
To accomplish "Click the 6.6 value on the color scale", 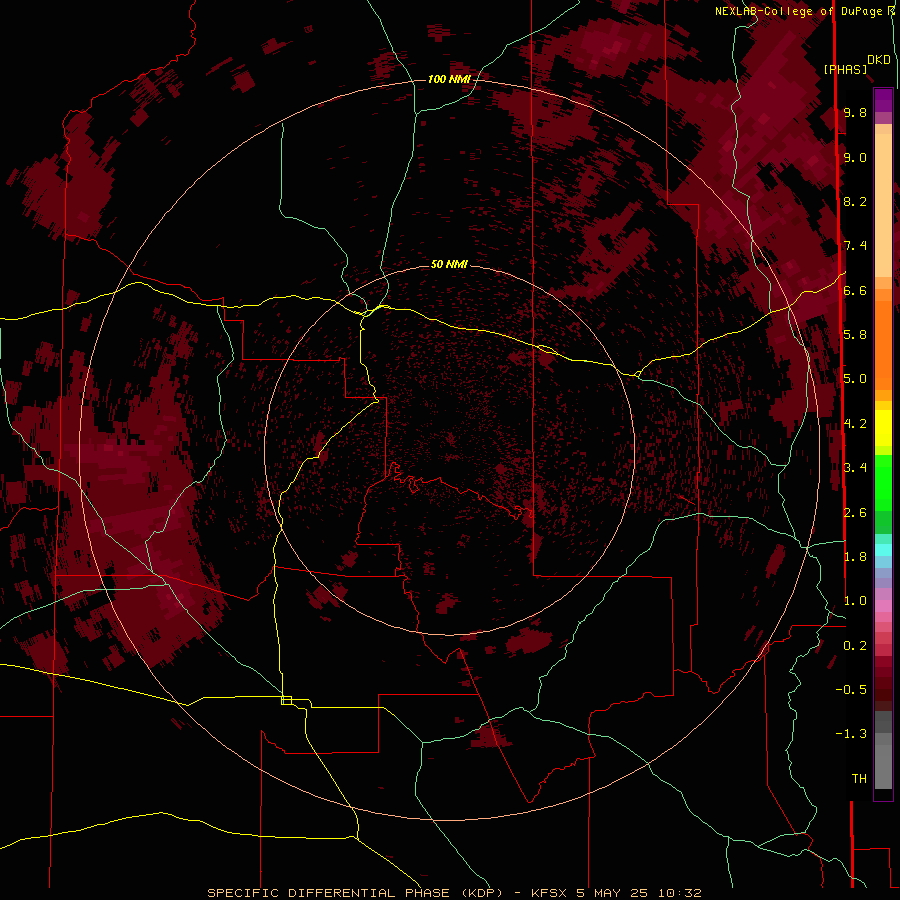I will [855, 290].
